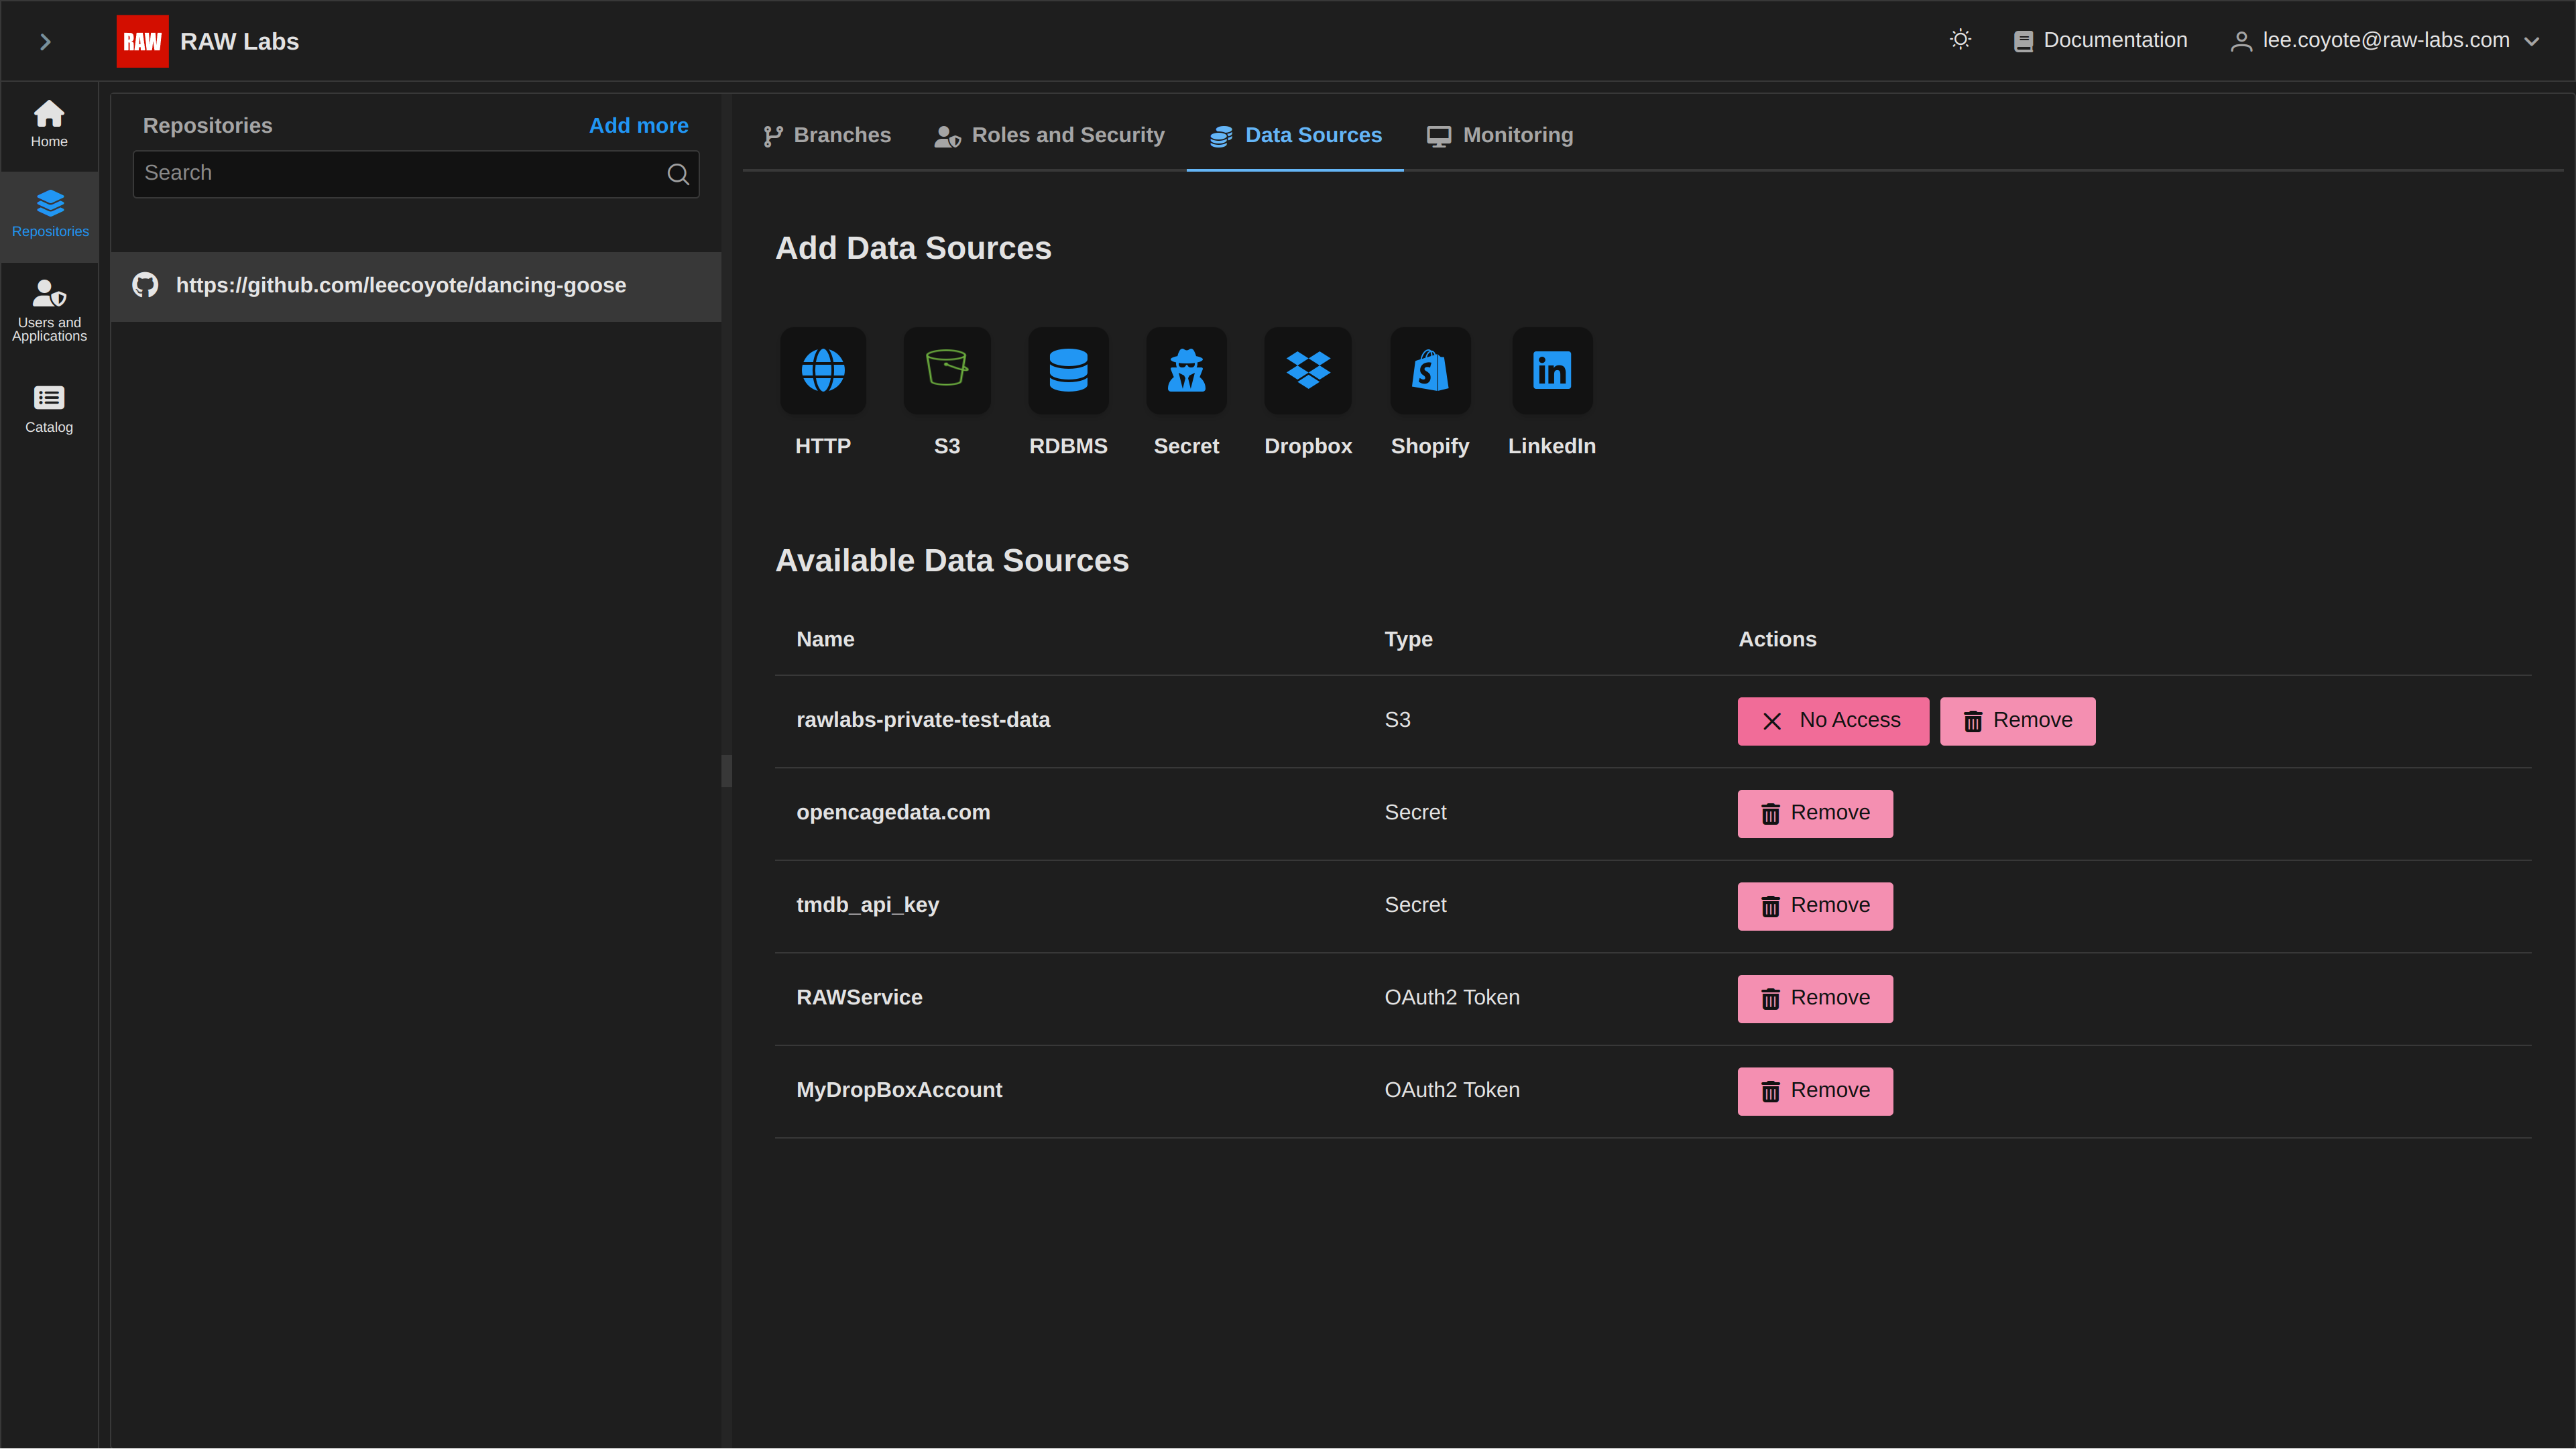Click the opencagedata.com name
Screen dimensions: 2576x1449
893,813
